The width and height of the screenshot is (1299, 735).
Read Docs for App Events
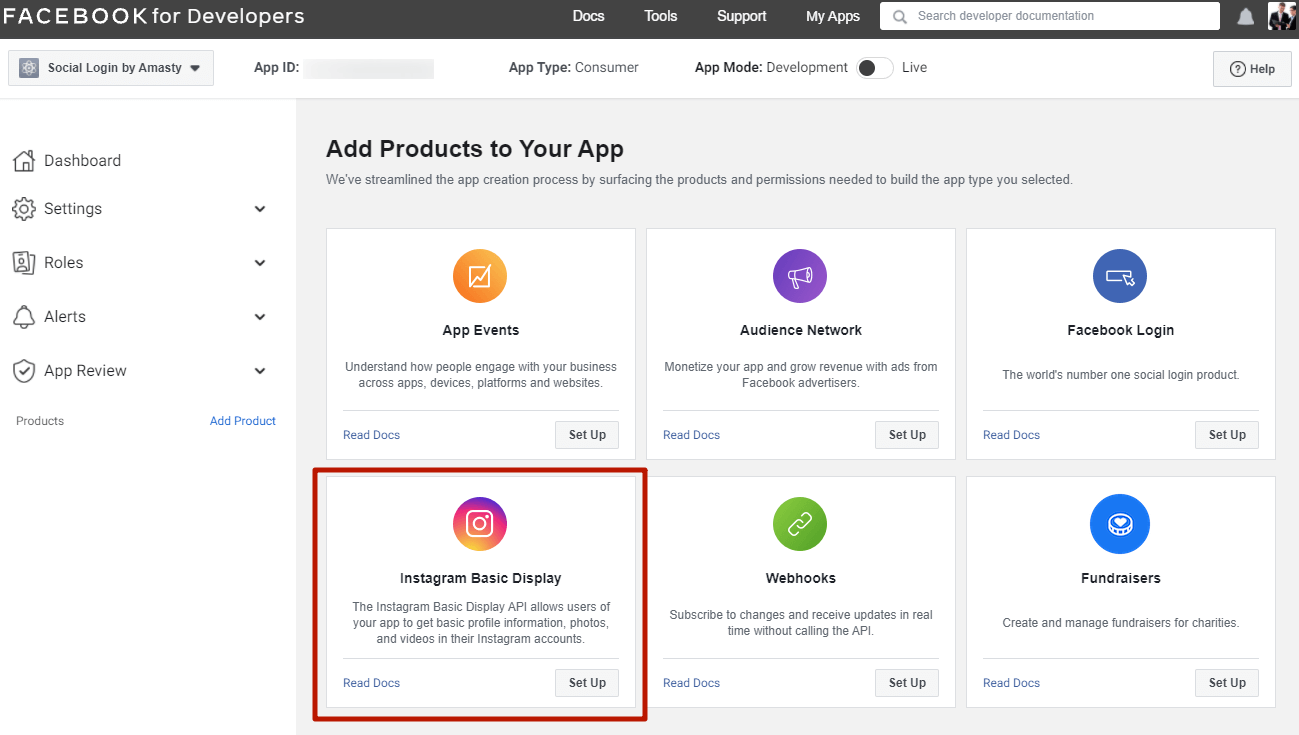pos(371,435)
